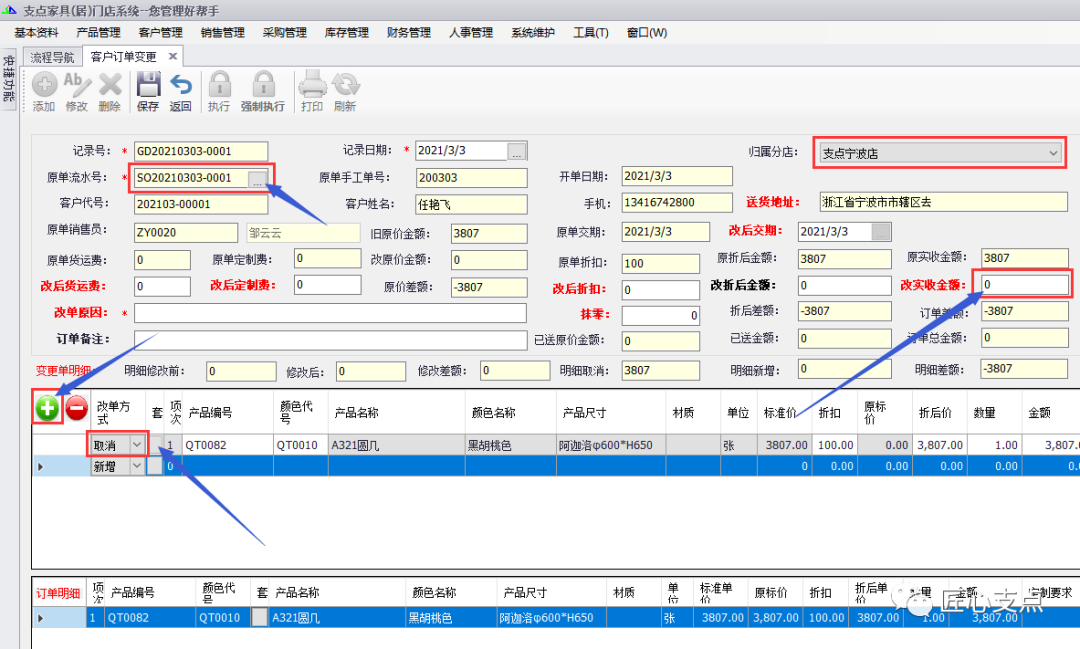
Task: Open lookup button beside 原单流水号 field
Action: point(257,178)
